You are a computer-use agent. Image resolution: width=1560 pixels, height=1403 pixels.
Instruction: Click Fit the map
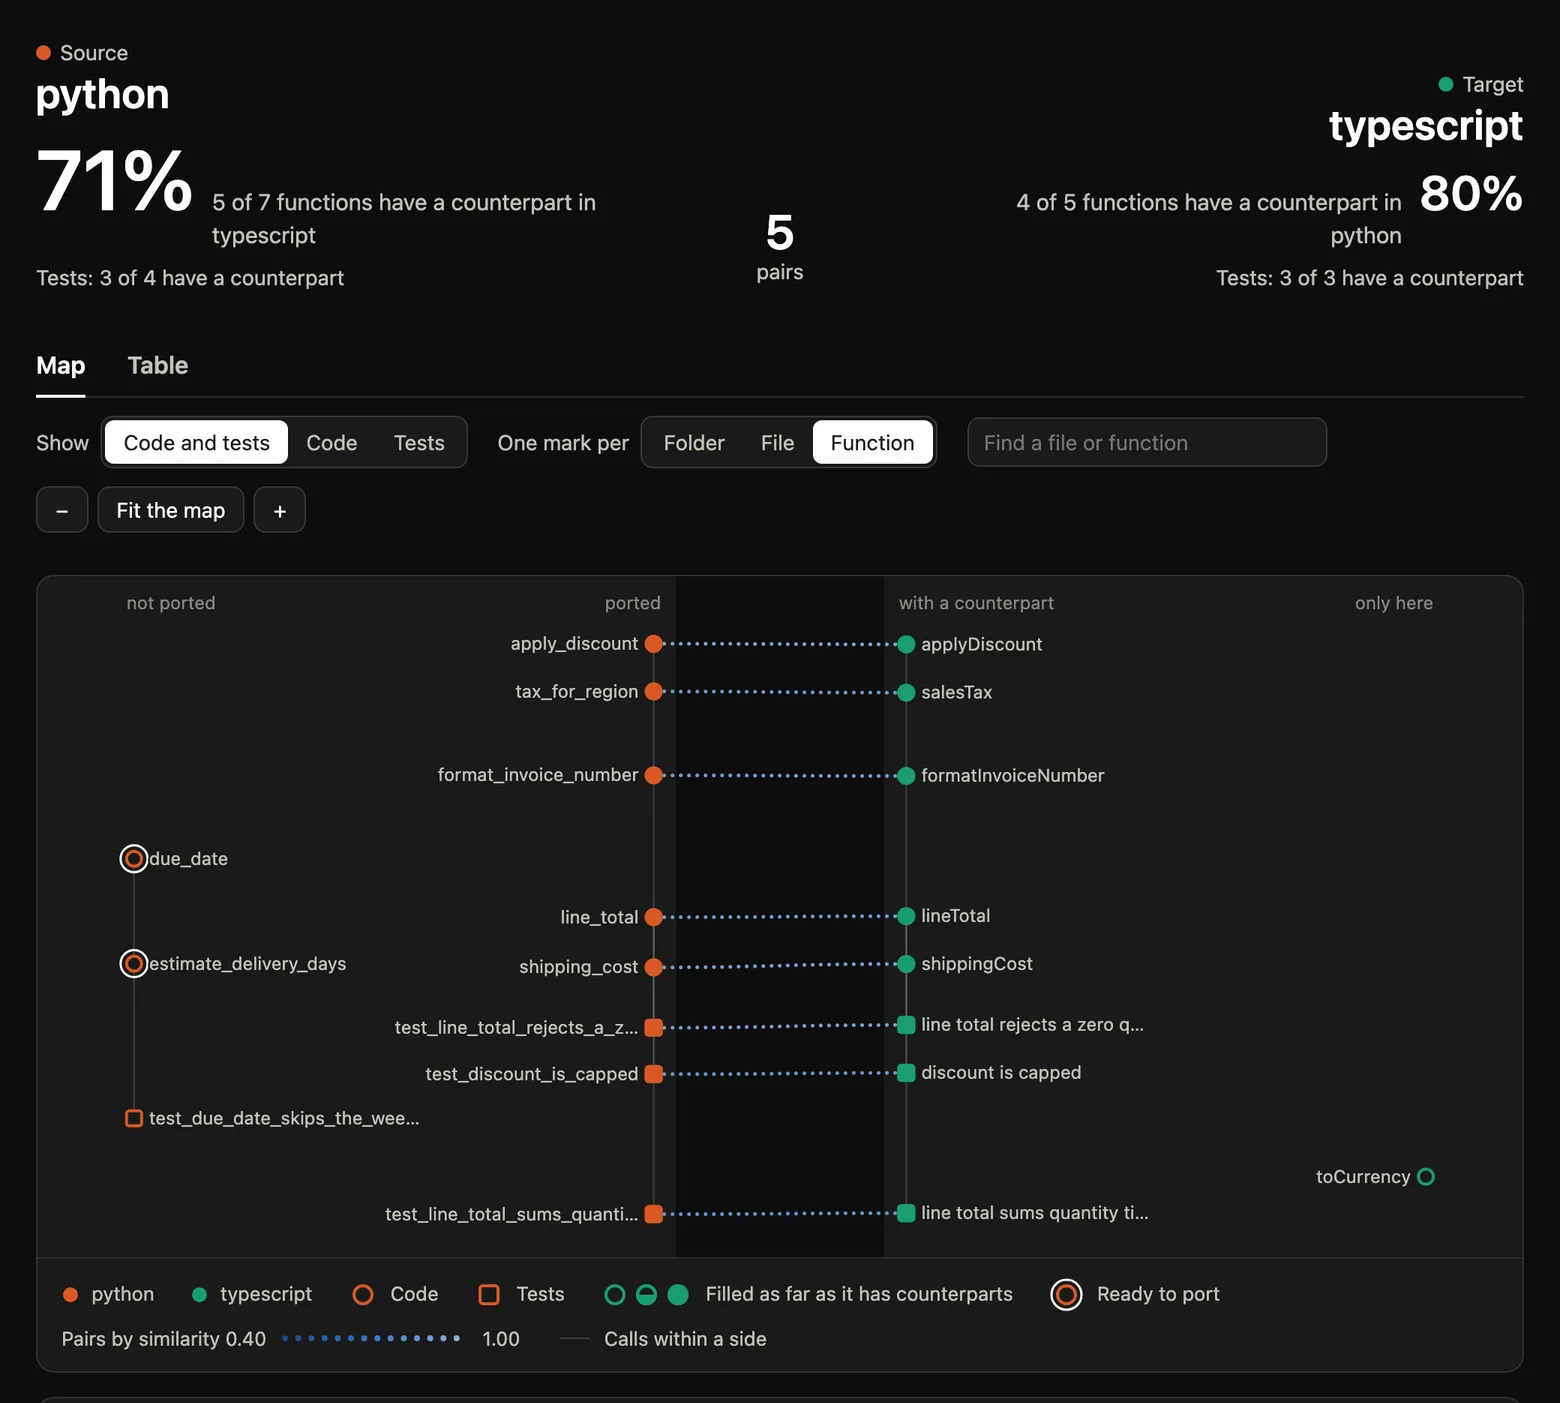(171, 510)
